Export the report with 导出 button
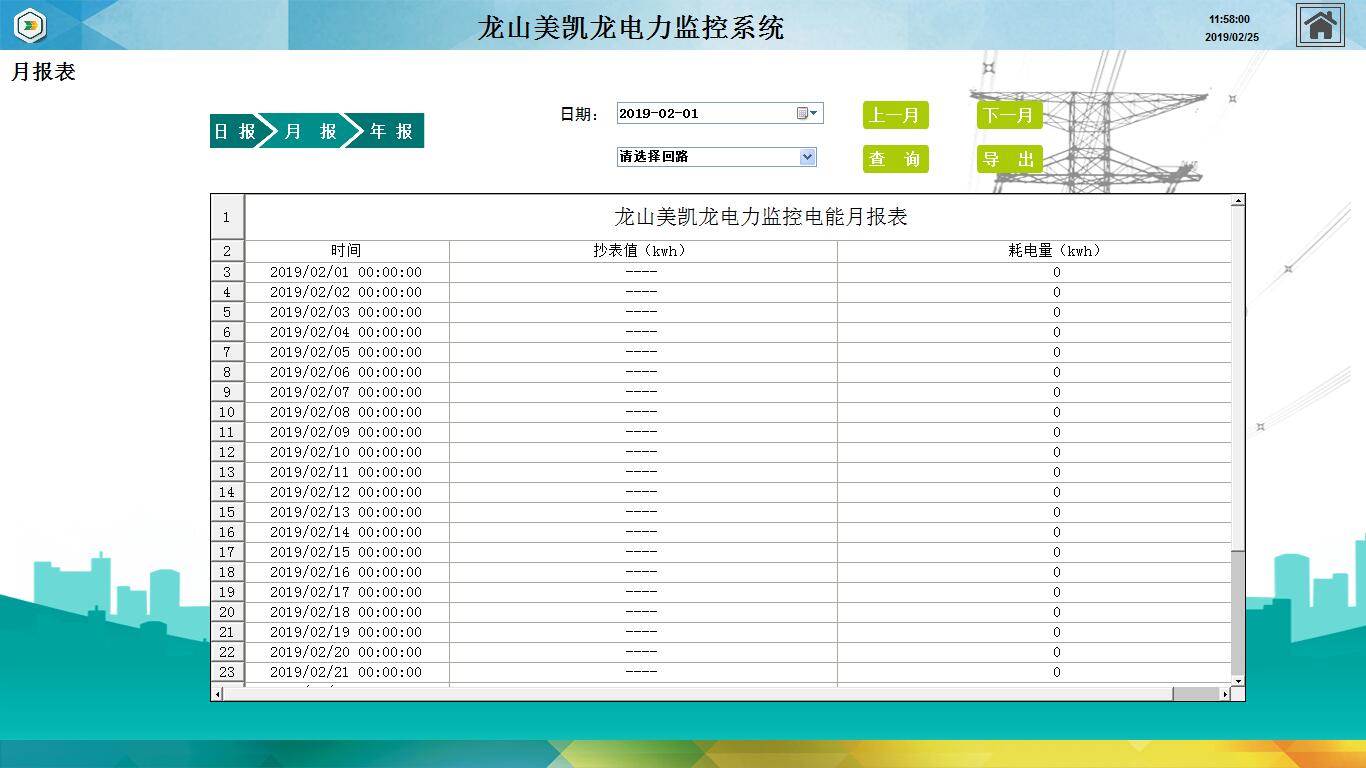 1009,160
